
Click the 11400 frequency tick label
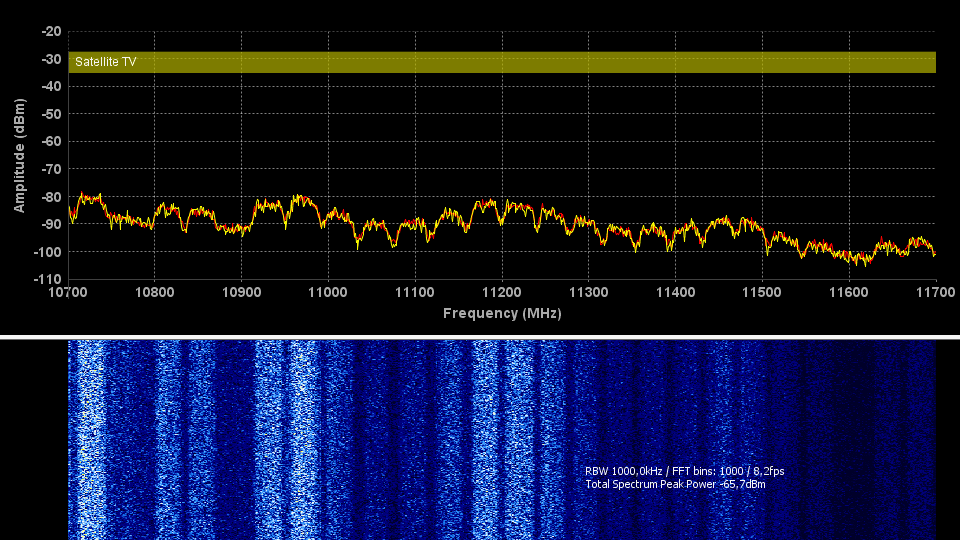coord(675,292)
